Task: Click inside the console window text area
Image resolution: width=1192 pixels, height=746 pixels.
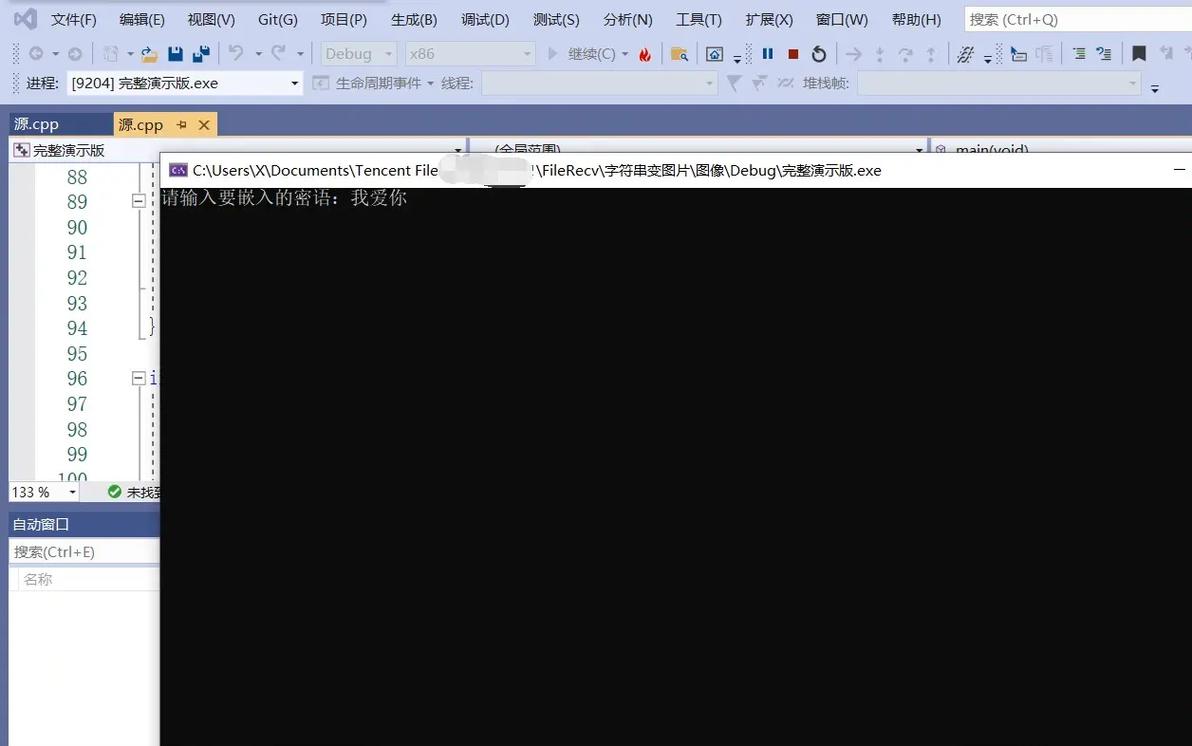Action: click(676, 465)
